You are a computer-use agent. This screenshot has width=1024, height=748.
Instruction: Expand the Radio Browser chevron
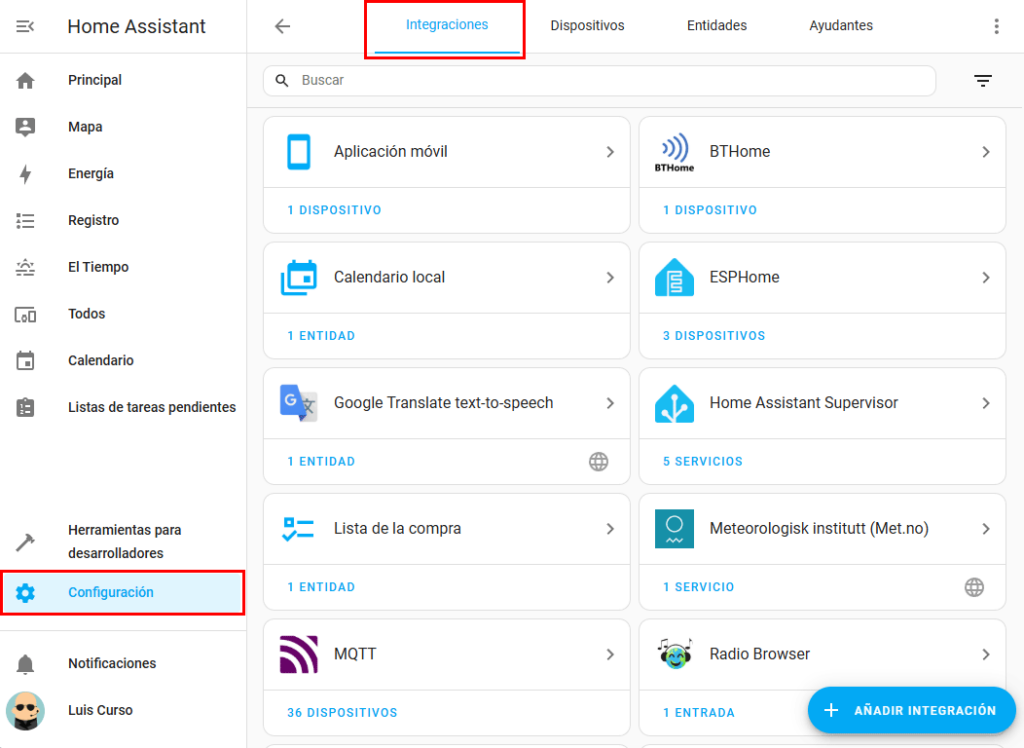pos(985,654)
